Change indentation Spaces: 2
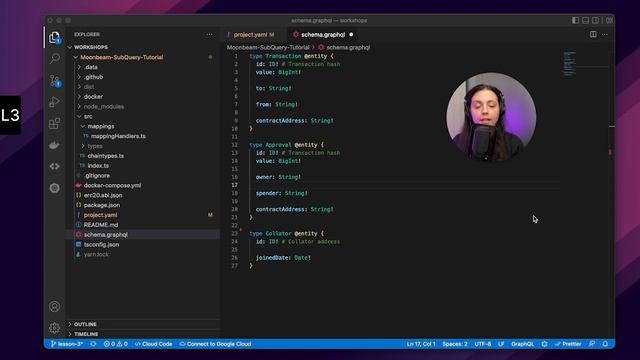 (455, 344)
